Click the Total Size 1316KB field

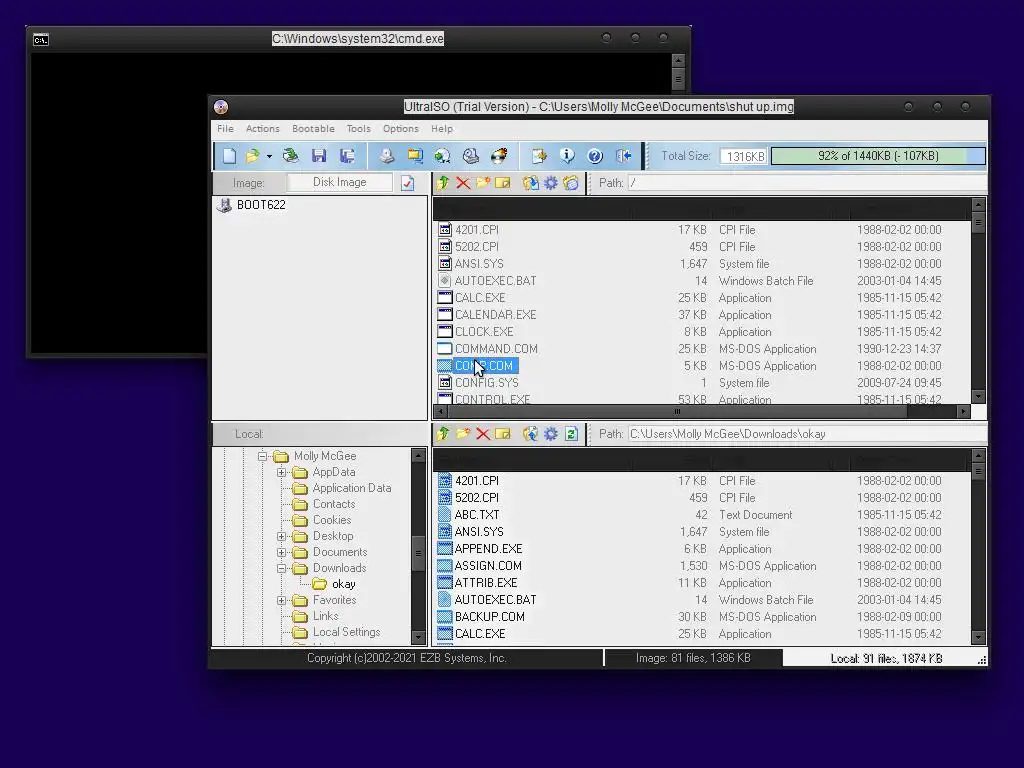[x=744, y=156]
